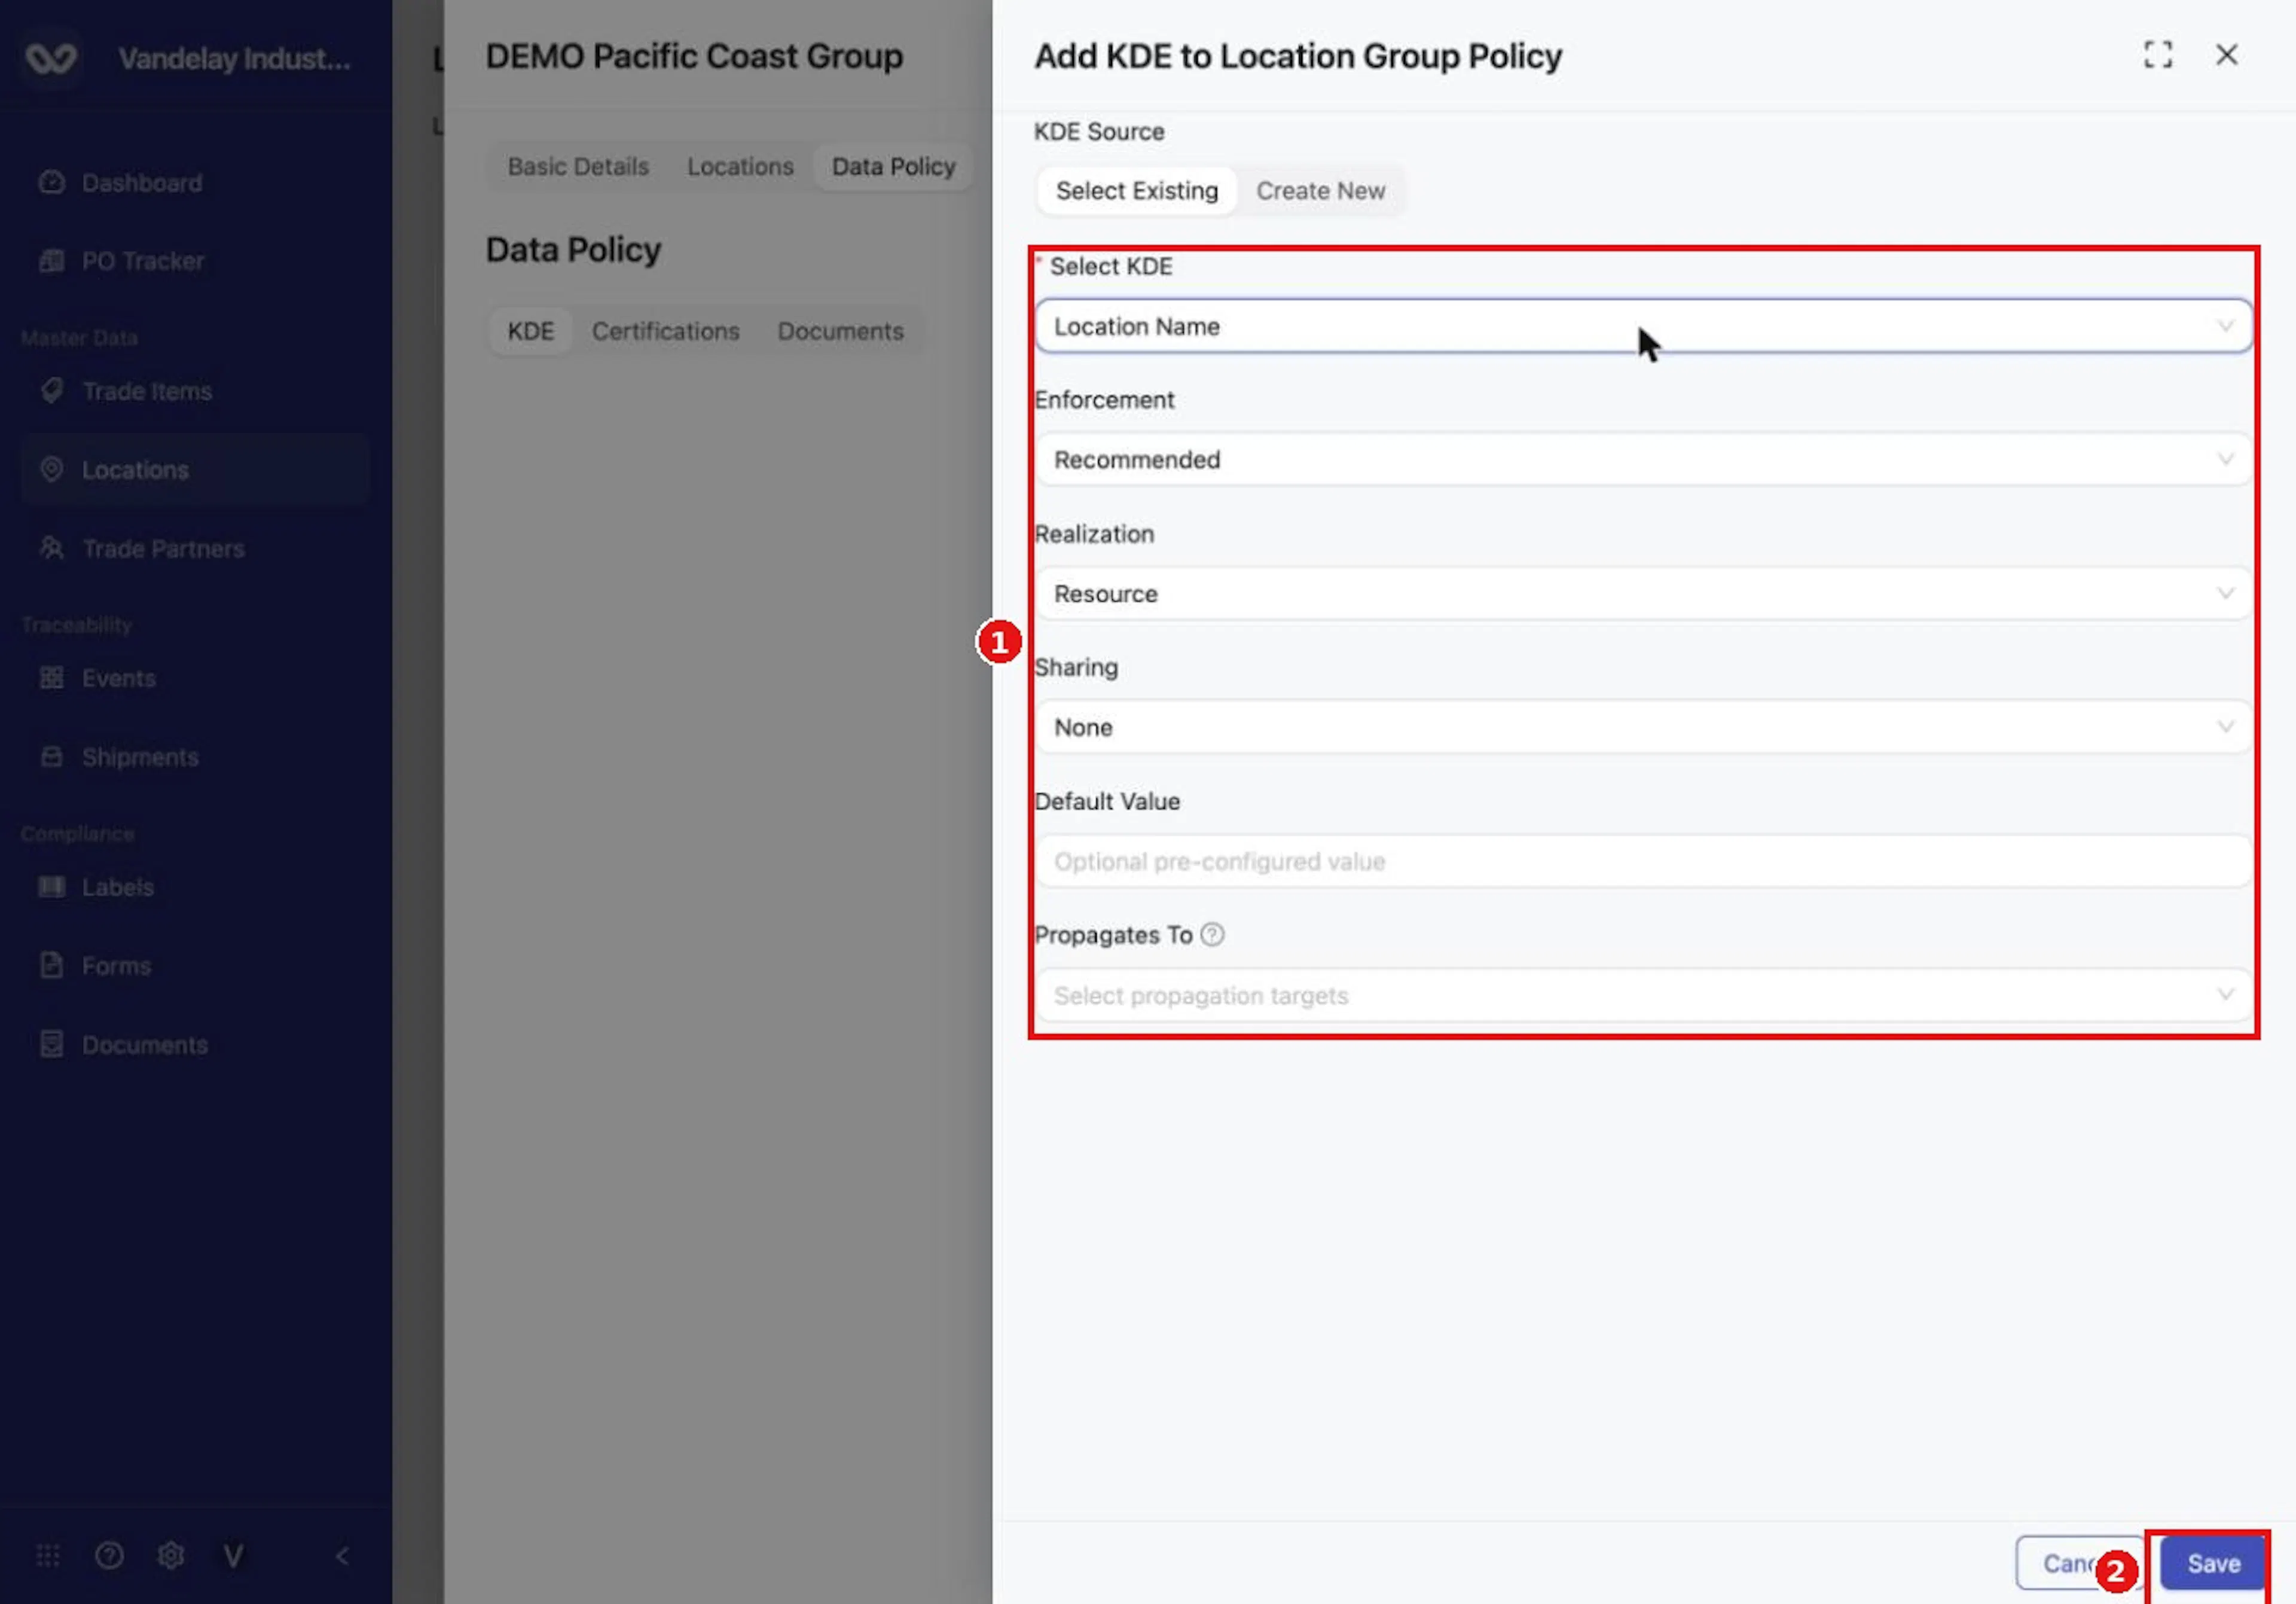Select the Certifications sub-tab

tap(665, 331)
